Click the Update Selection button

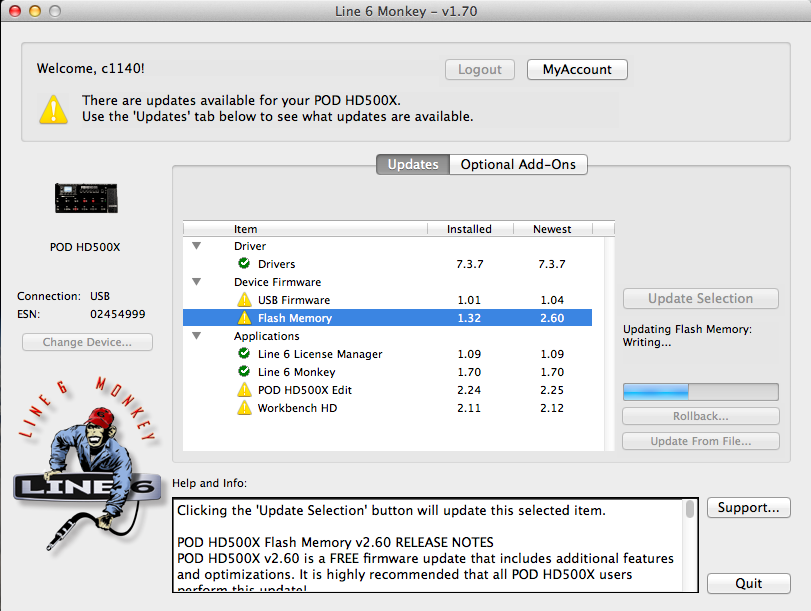[x=700, y=299]
